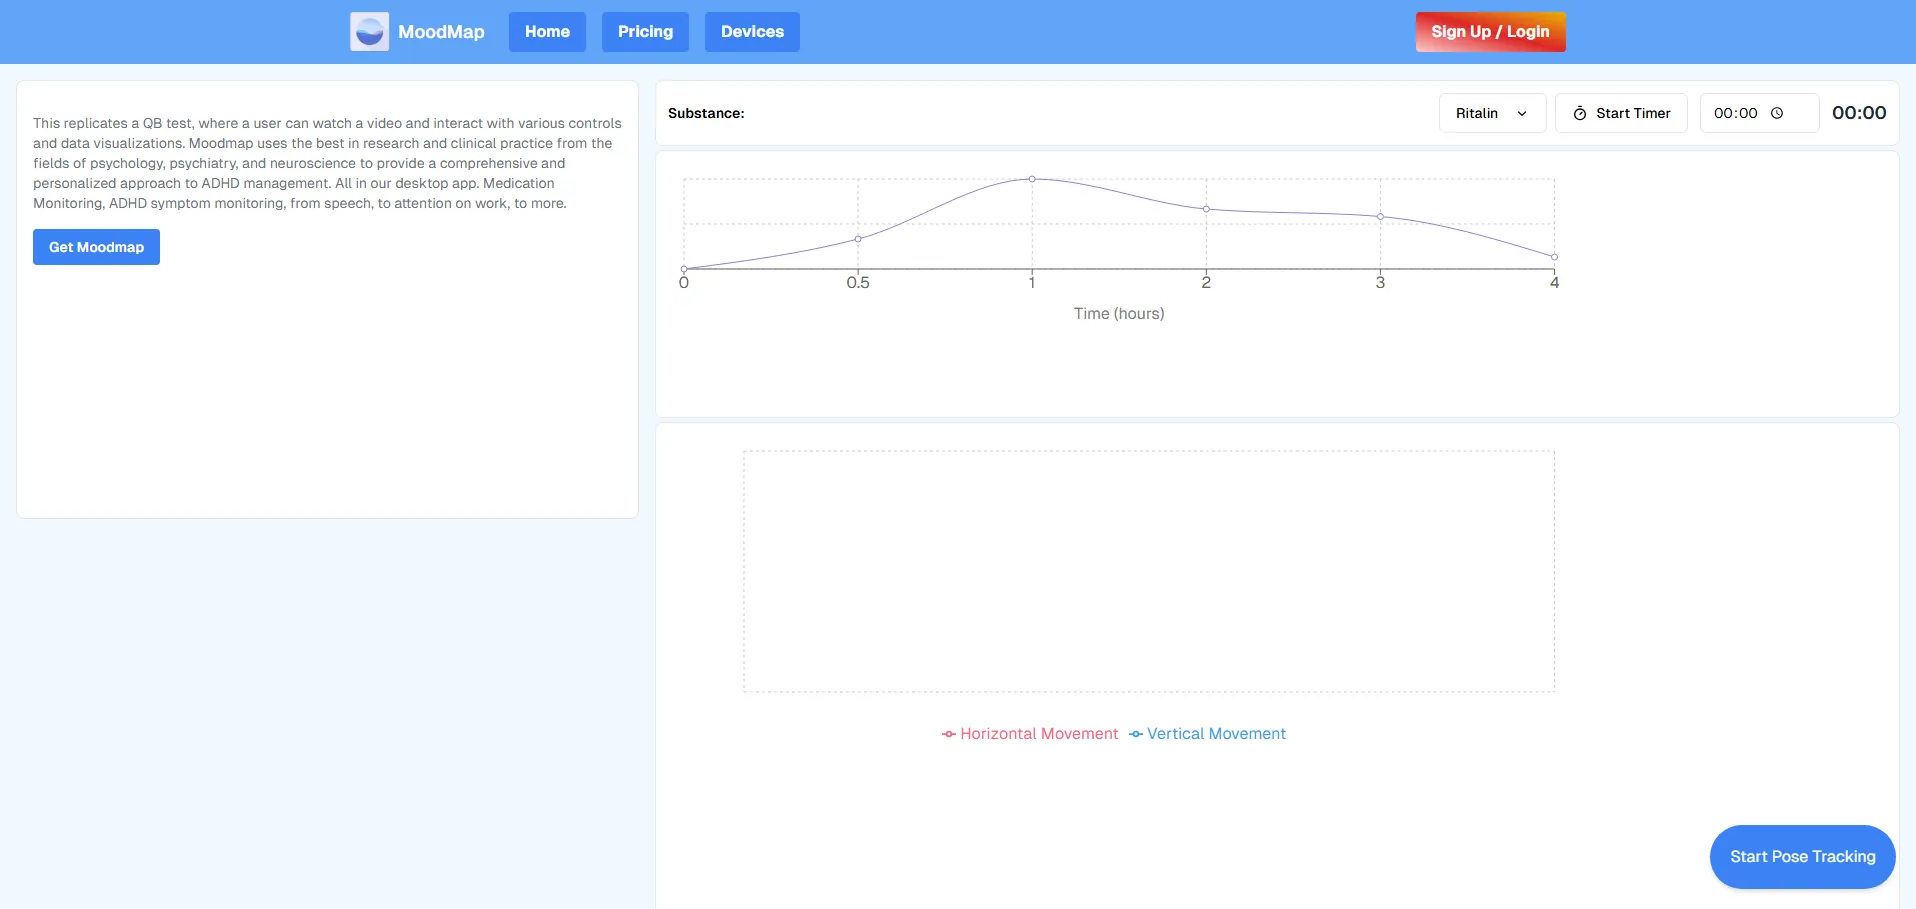Toggle Vertical Movement series in legend
Viewport: 1916px width, 909px height.
(1216, 734)
